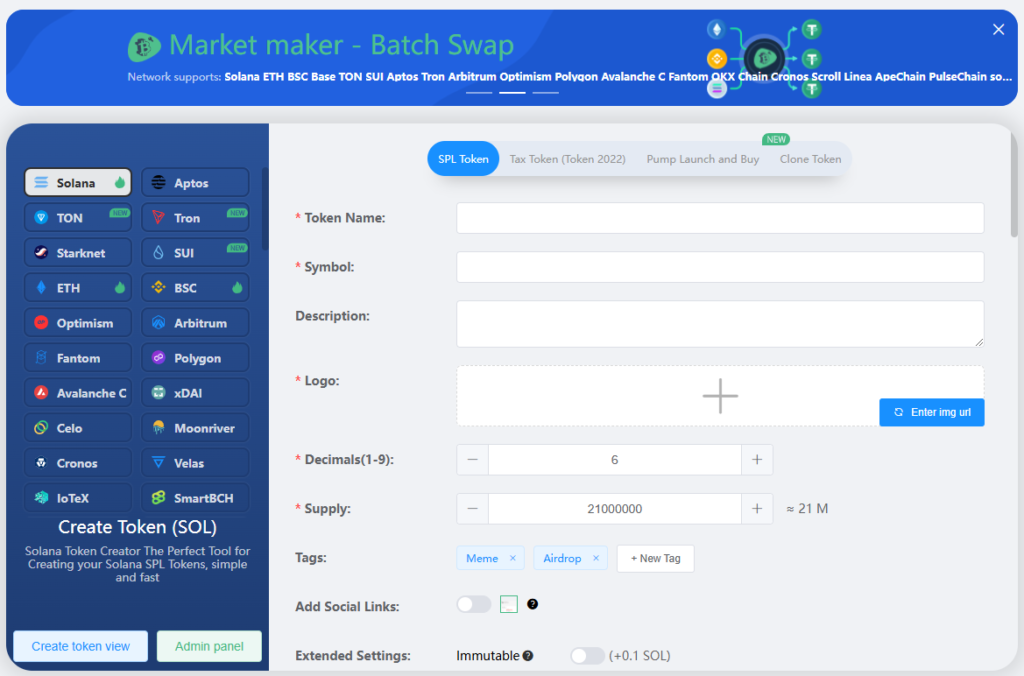Image resolution: width=1024 pixels, height=676 pixels.
Task: Remove the Meme tag
Action: (x=513, y=558)
